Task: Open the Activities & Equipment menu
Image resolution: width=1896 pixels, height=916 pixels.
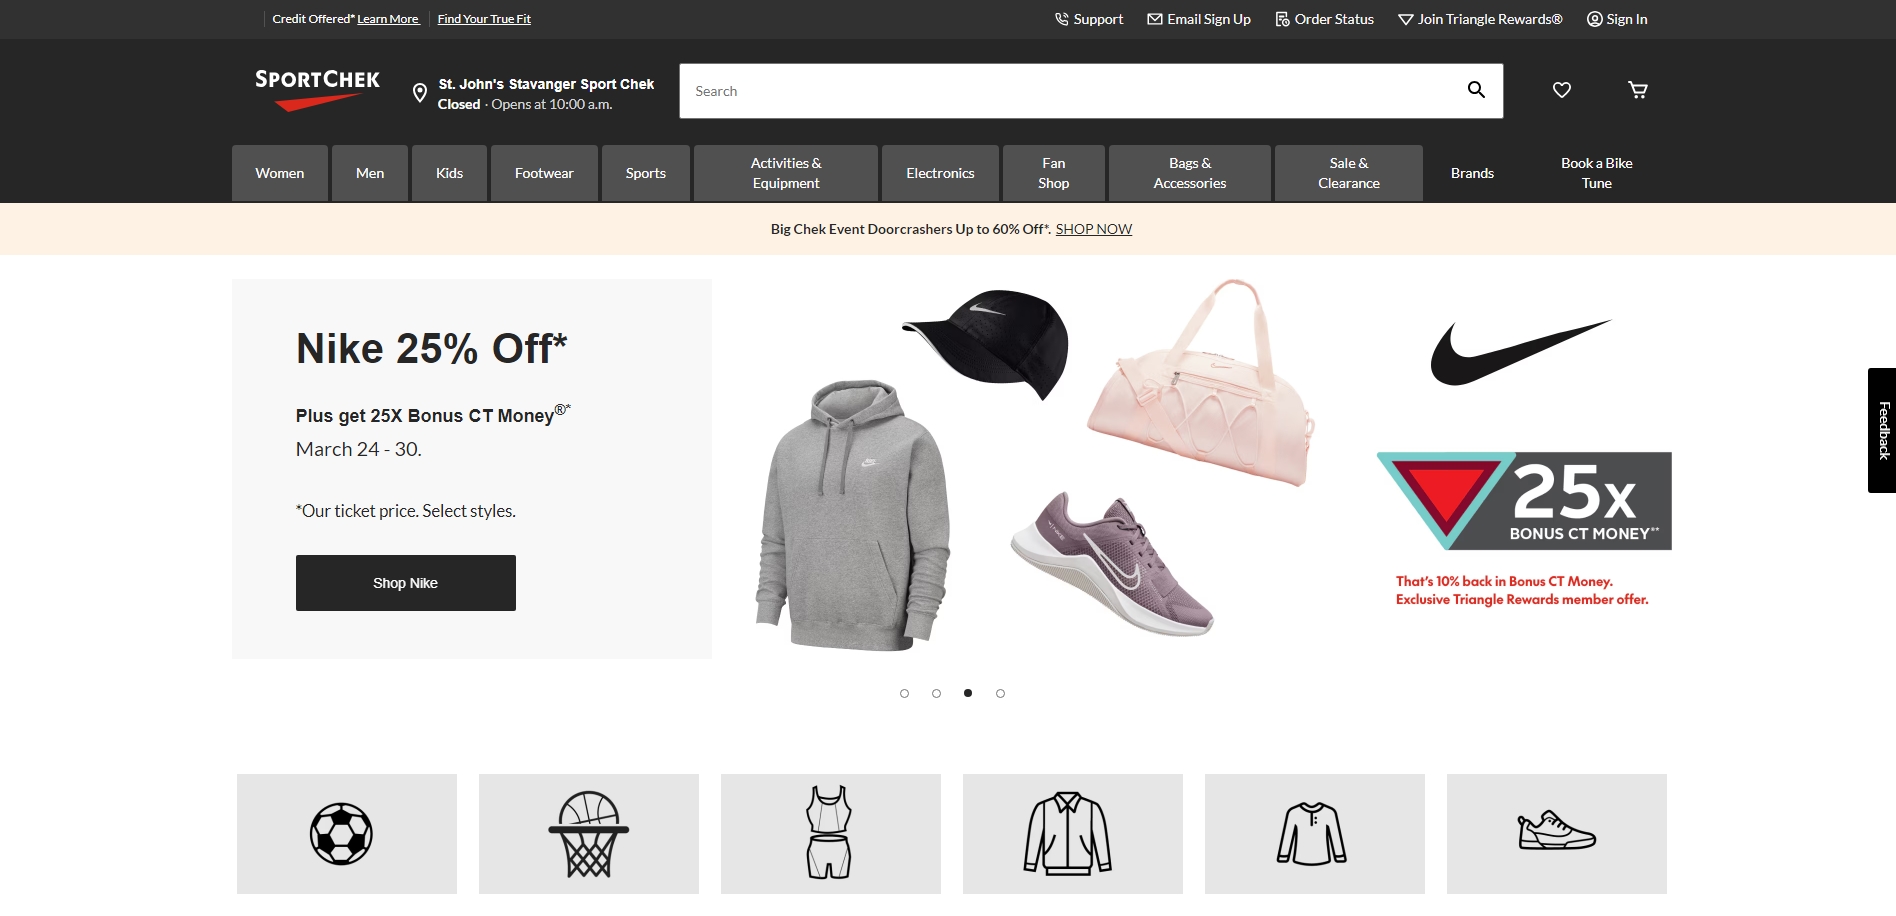Action: (x=786, y=173)
